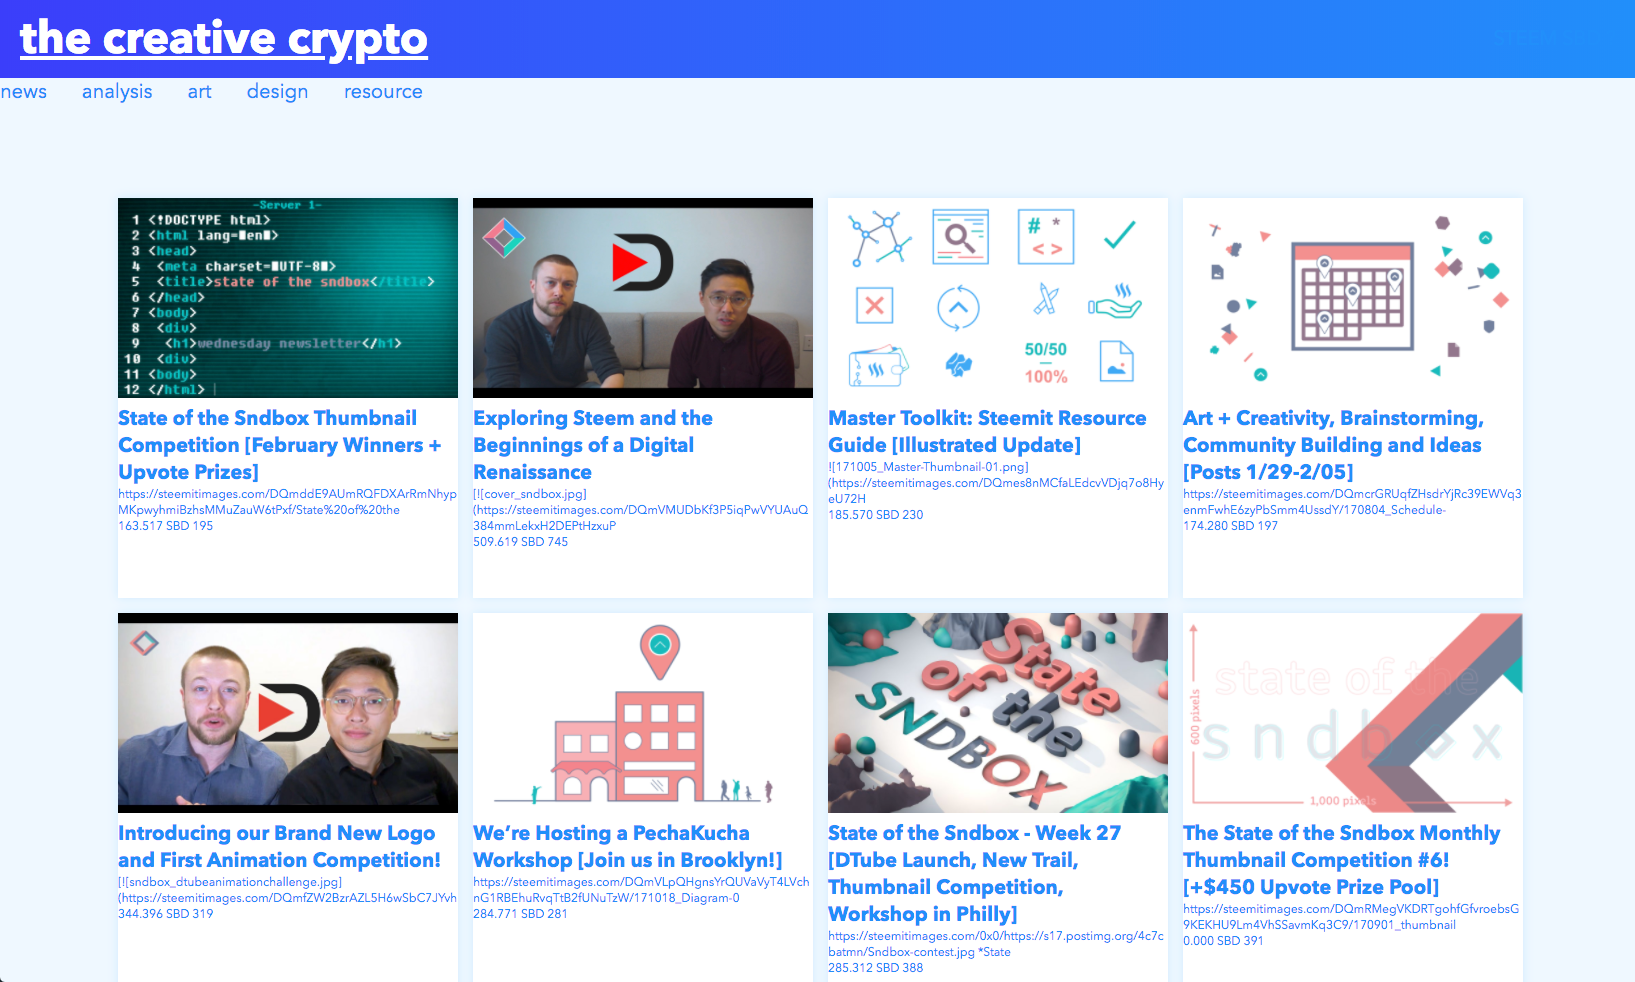Open the resource section
The height and width of the screenshot is (982, 1635).
383,92
